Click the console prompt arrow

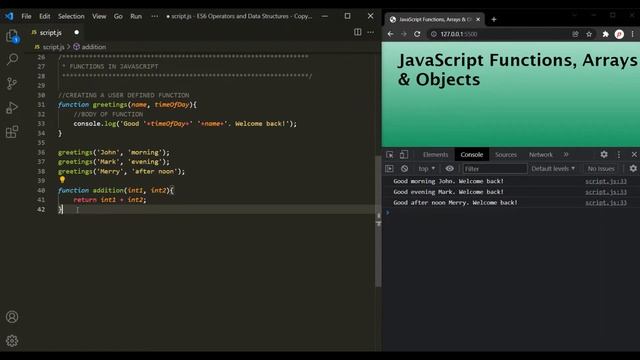point(388,212)
